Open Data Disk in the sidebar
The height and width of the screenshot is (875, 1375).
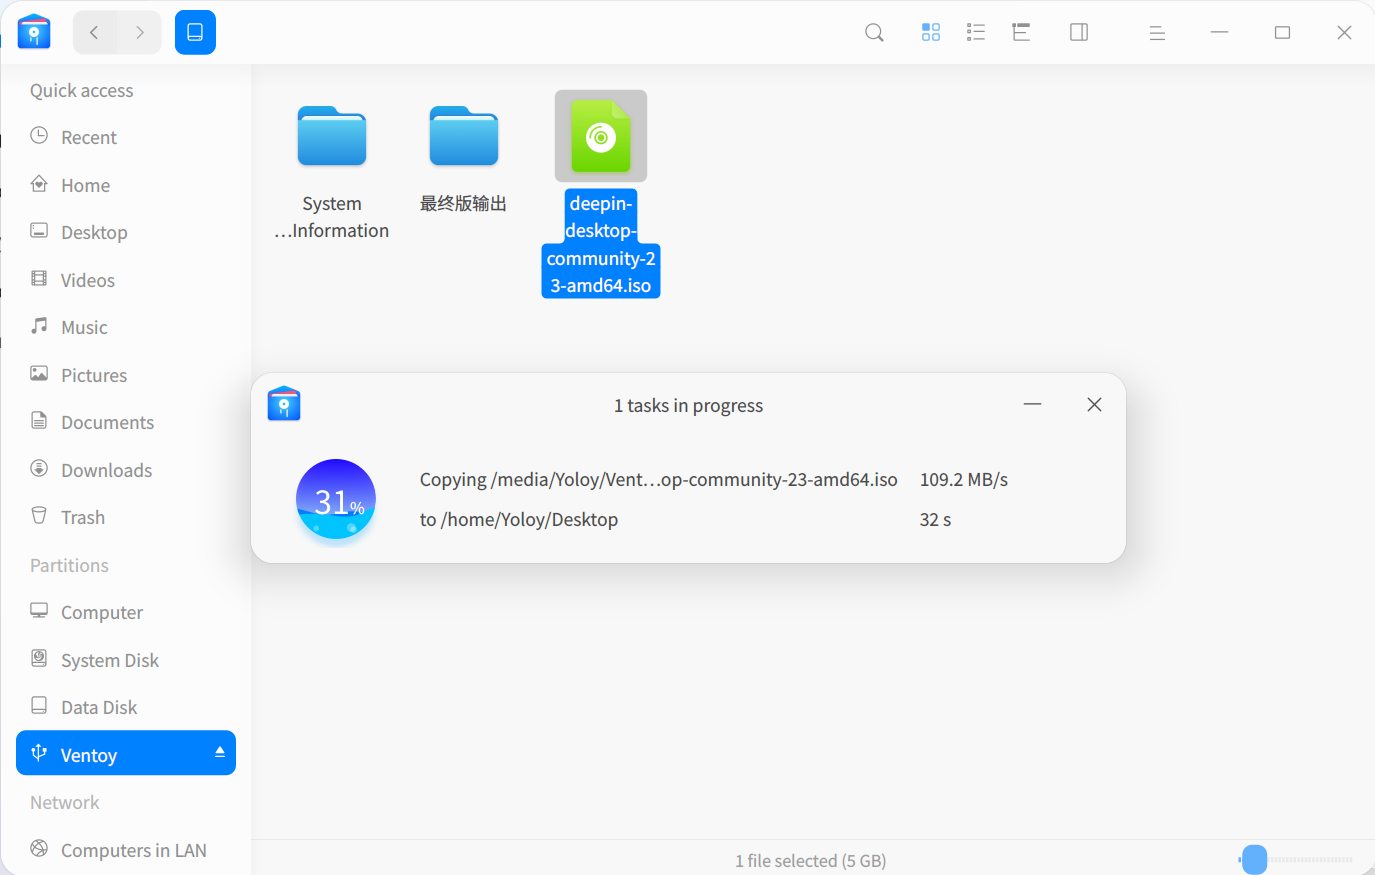pyautogui.click(x=126, y=707)
